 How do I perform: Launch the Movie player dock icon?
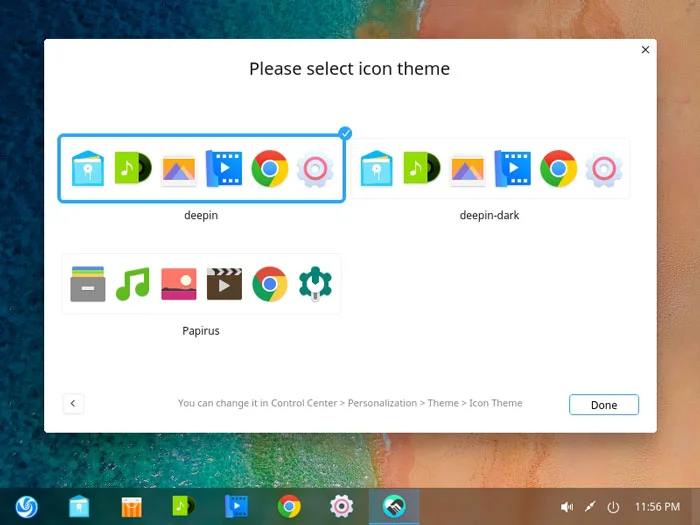[x=237, y=506]
